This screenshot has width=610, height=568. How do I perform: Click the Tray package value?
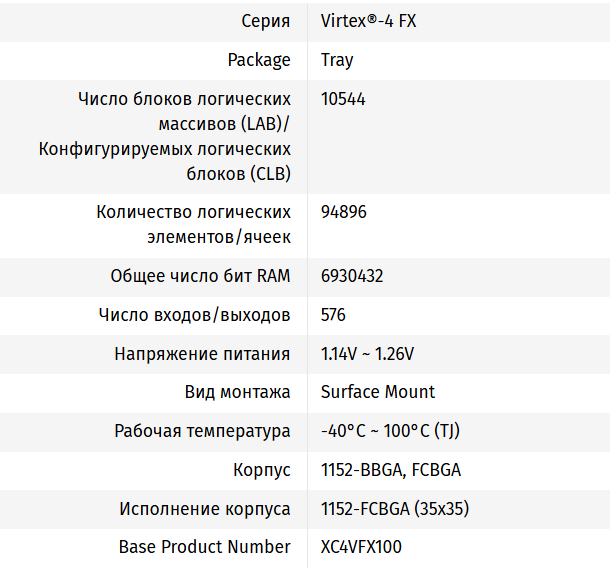tap(337, 60)
